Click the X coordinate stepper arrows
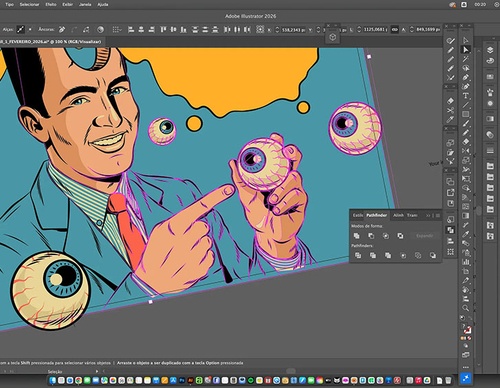The width and height of the screenshot is (500, 388). [x=277, y=30]
